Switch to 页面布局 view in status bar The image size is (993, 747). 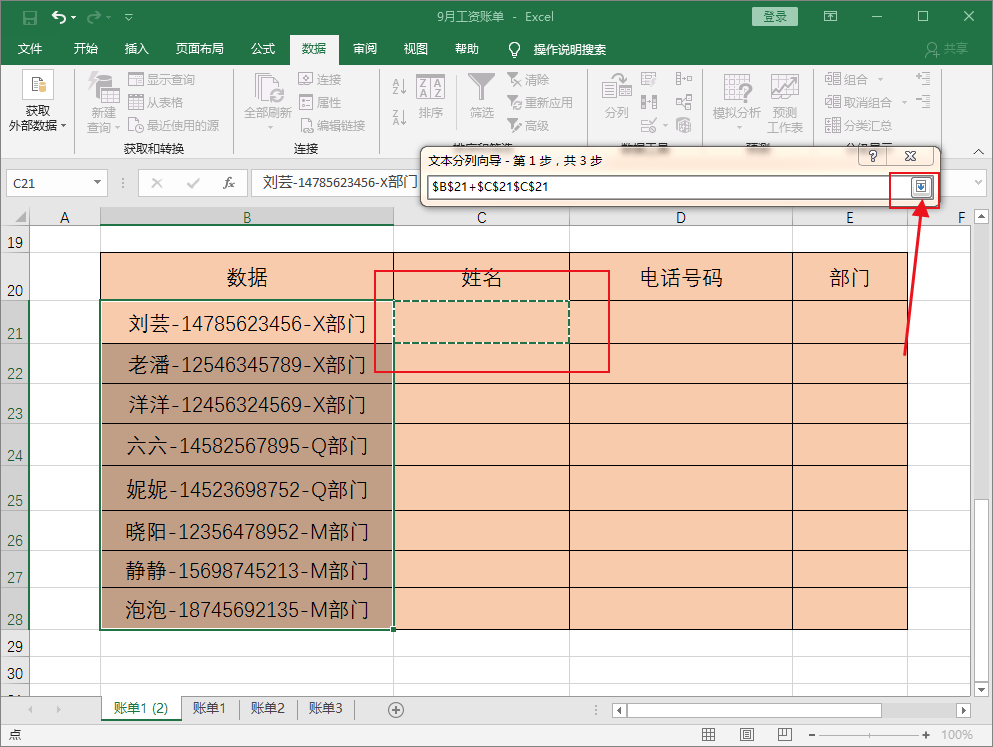(x=746, y=734)
